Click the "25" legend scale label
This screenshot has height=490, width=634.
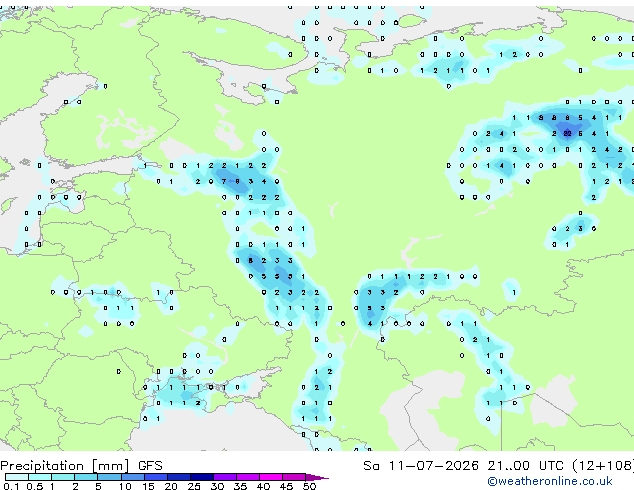[x=194, y=486]
